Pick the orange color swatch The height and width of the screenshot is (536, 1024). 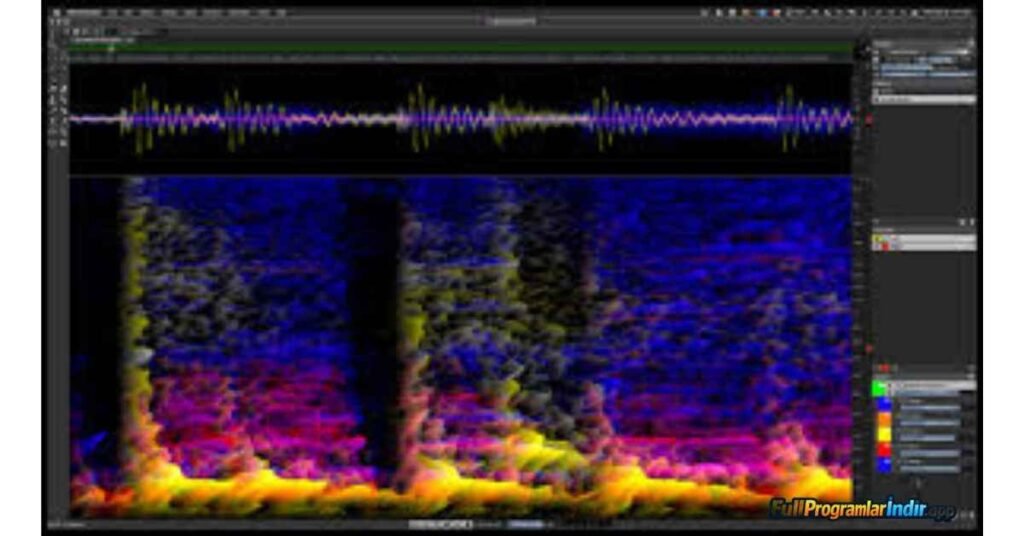coord(884,419)
